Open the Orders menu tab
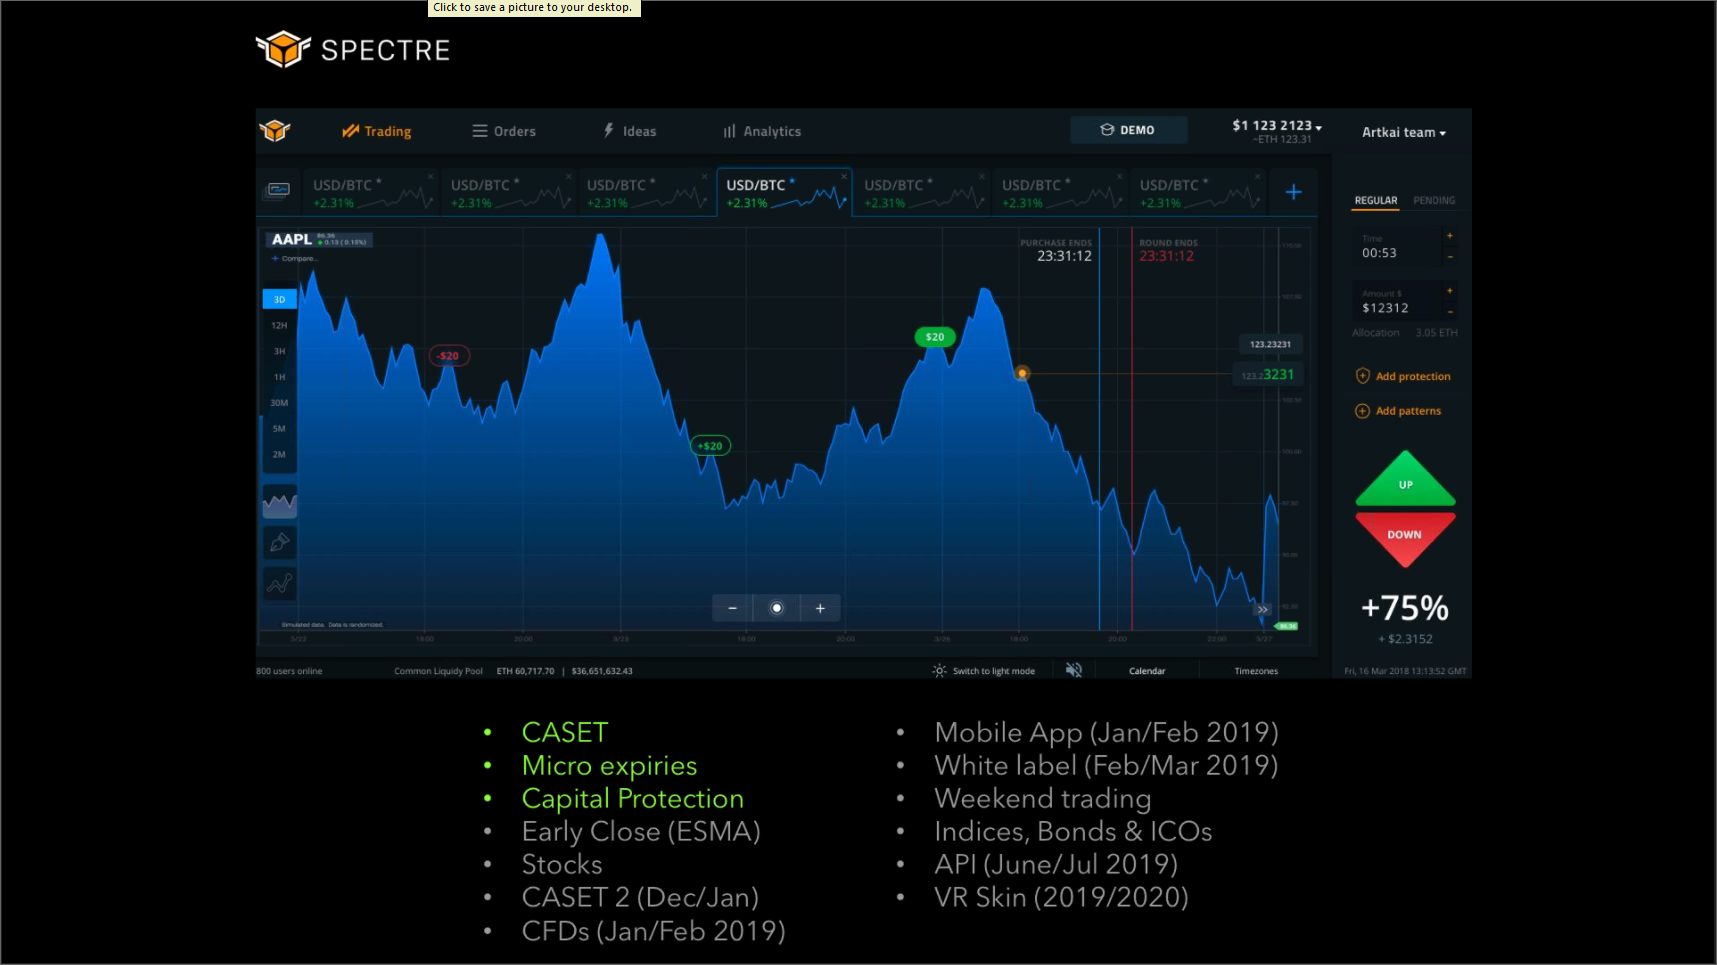Viewport: 1717px width, 965px height. coord(504,131)
